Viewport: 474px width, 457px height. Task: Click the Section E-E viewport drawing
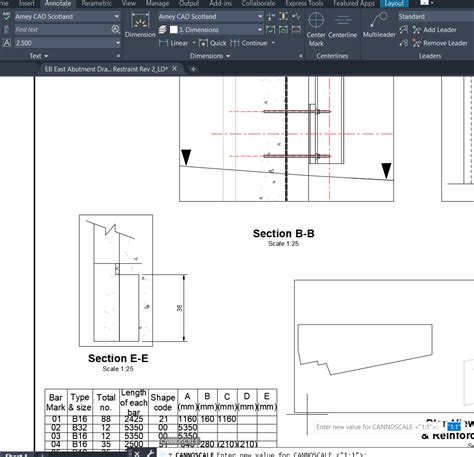pyautogui.click(x=116, y=280)
